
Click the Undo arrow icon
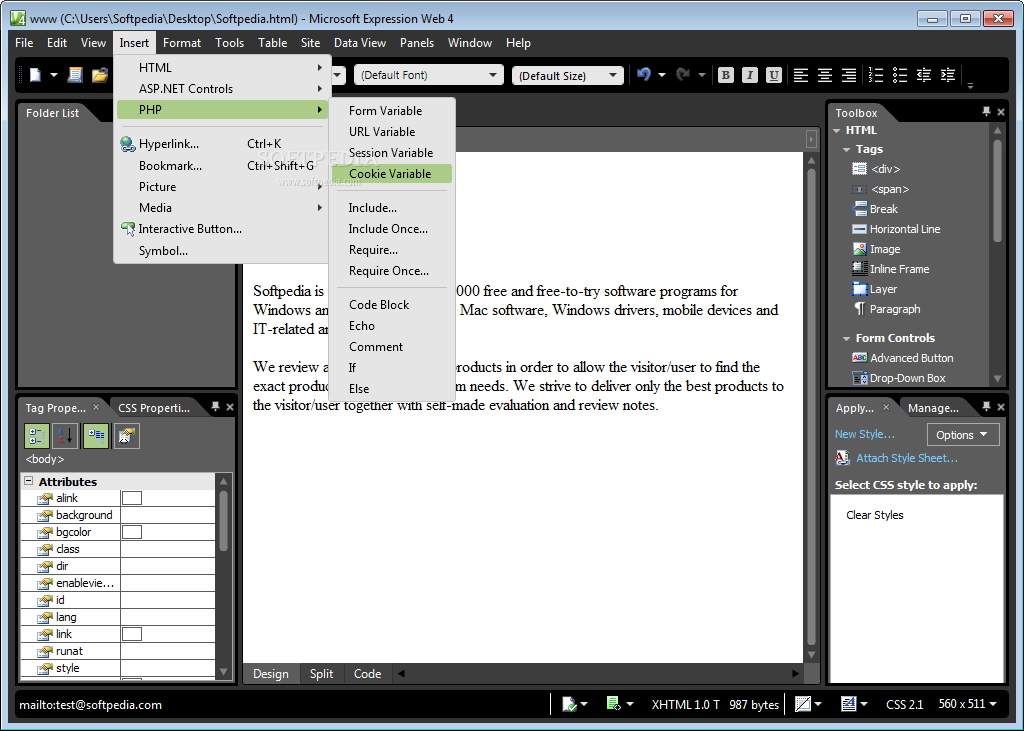pos(645,74)
